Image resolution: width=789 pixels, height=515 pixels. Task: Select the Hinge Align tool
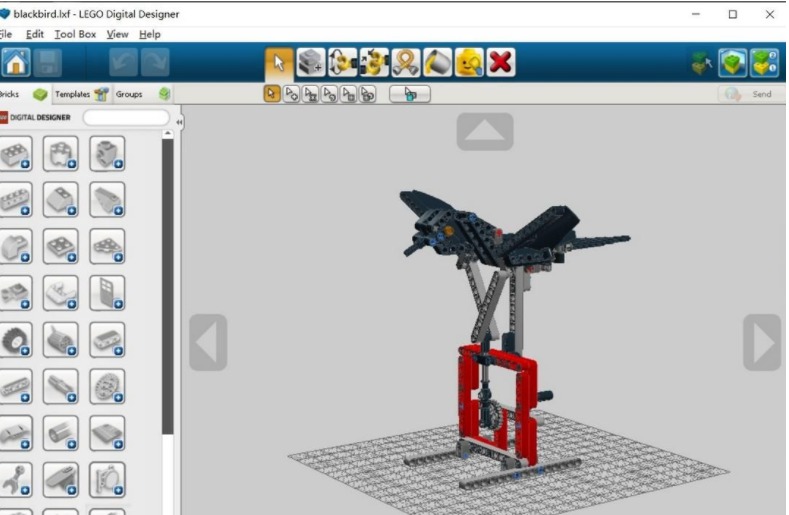click(374, 63)
